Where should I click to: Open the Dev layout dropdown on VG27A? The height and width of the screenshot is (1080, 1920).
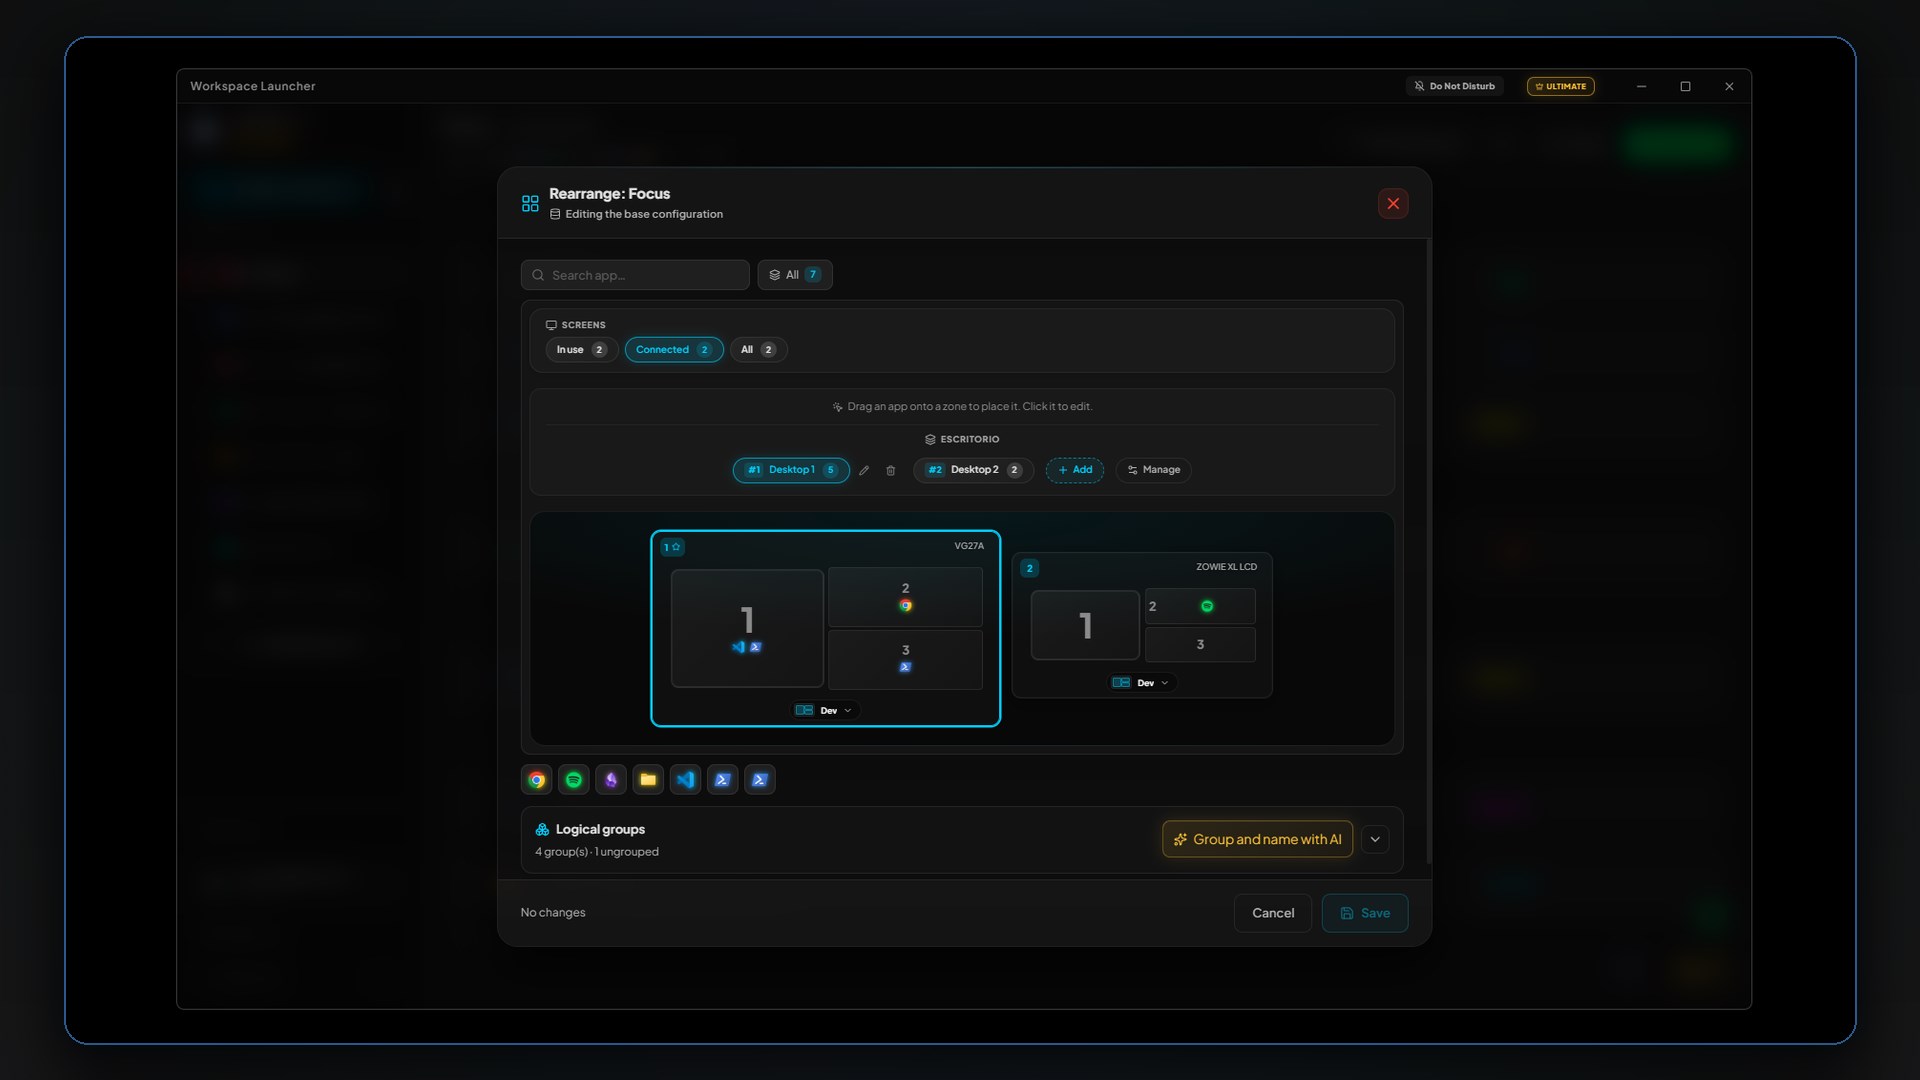click(825, 711)
